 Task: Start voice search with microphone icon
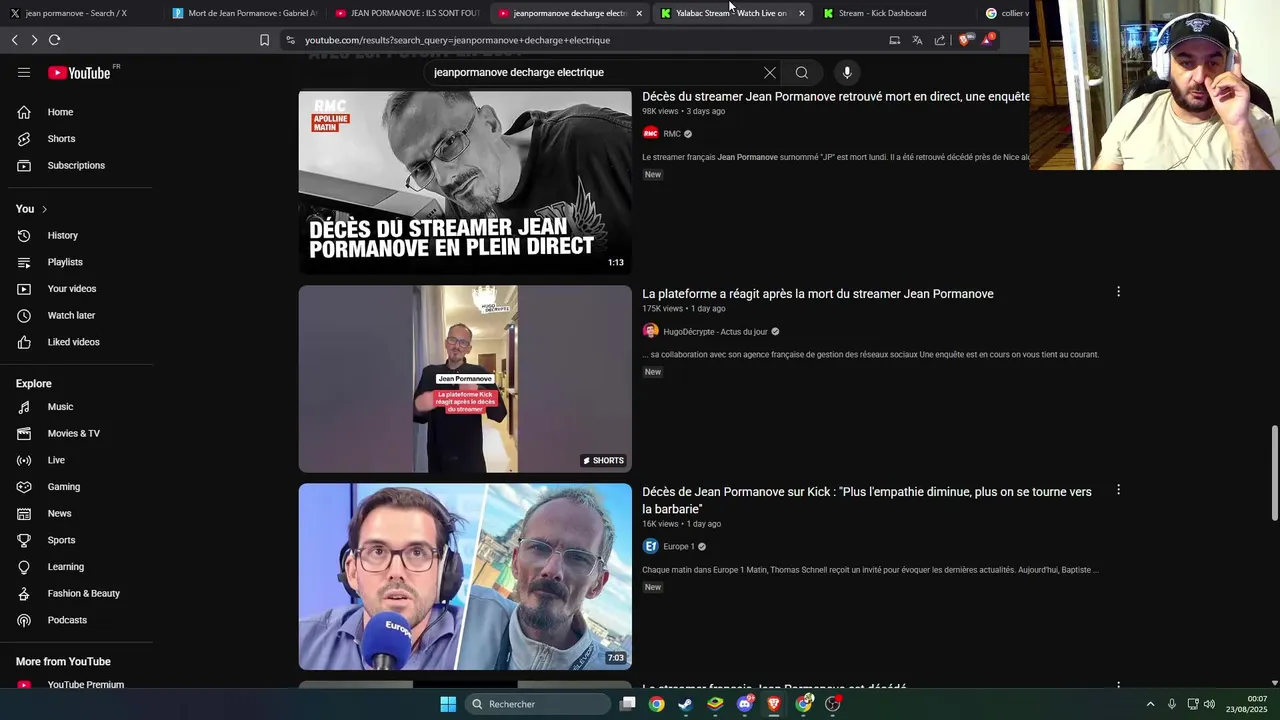coord(847,72)
